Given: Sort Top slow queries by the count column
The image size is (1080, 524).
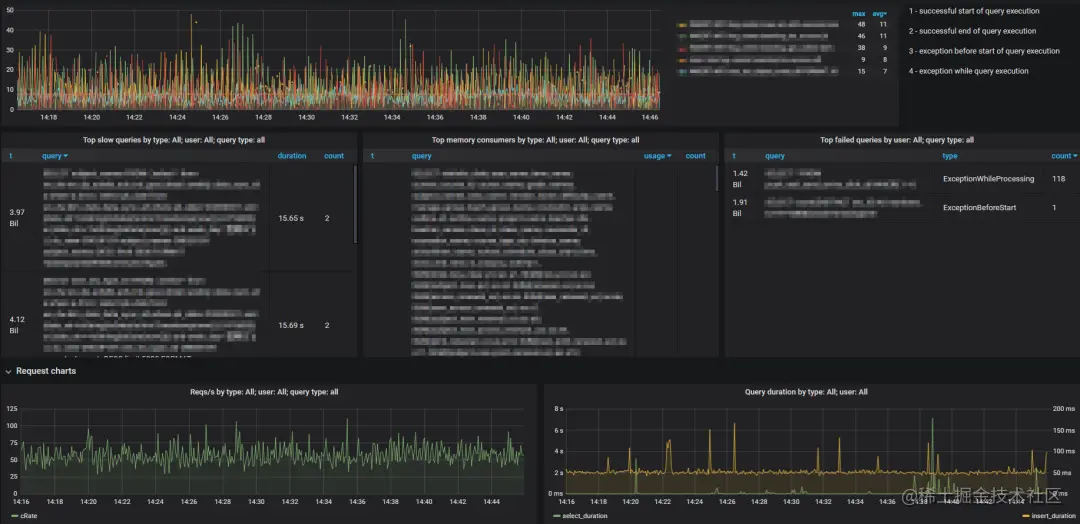Looking at the screenshot, I should coord(334,156).
